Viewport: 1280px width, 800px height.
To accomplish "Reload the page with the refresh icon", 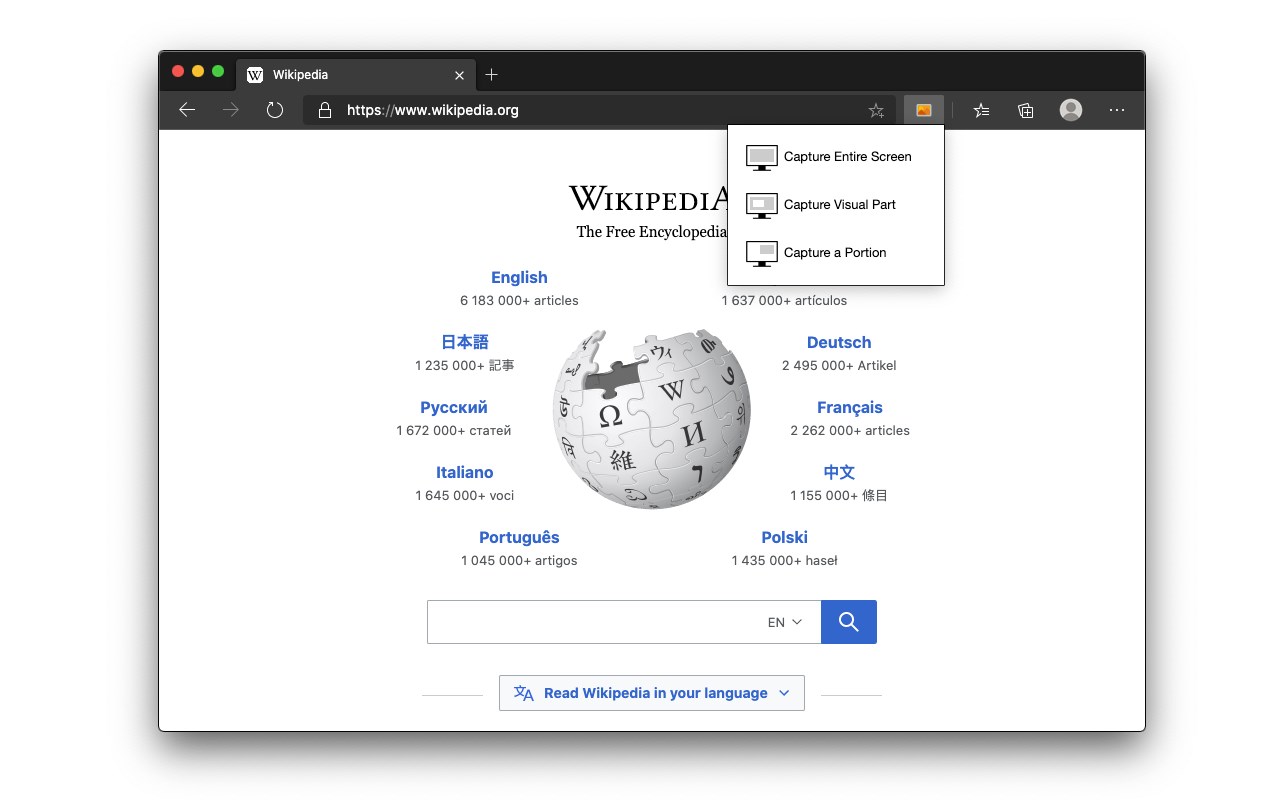I will [275, 110].
